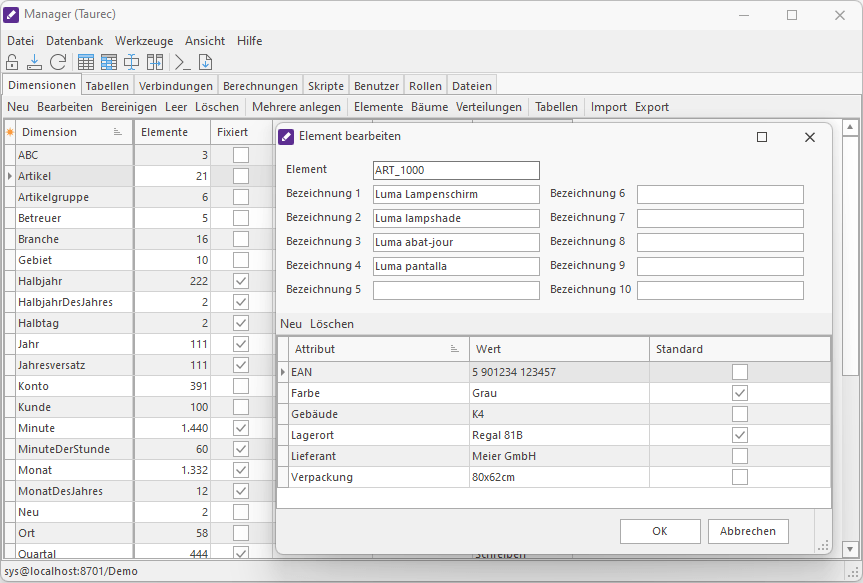The width and height of the screenshot is (863, 583).
Task: Click the column resize icon in toolbar
Action: [x=132, y=62]
